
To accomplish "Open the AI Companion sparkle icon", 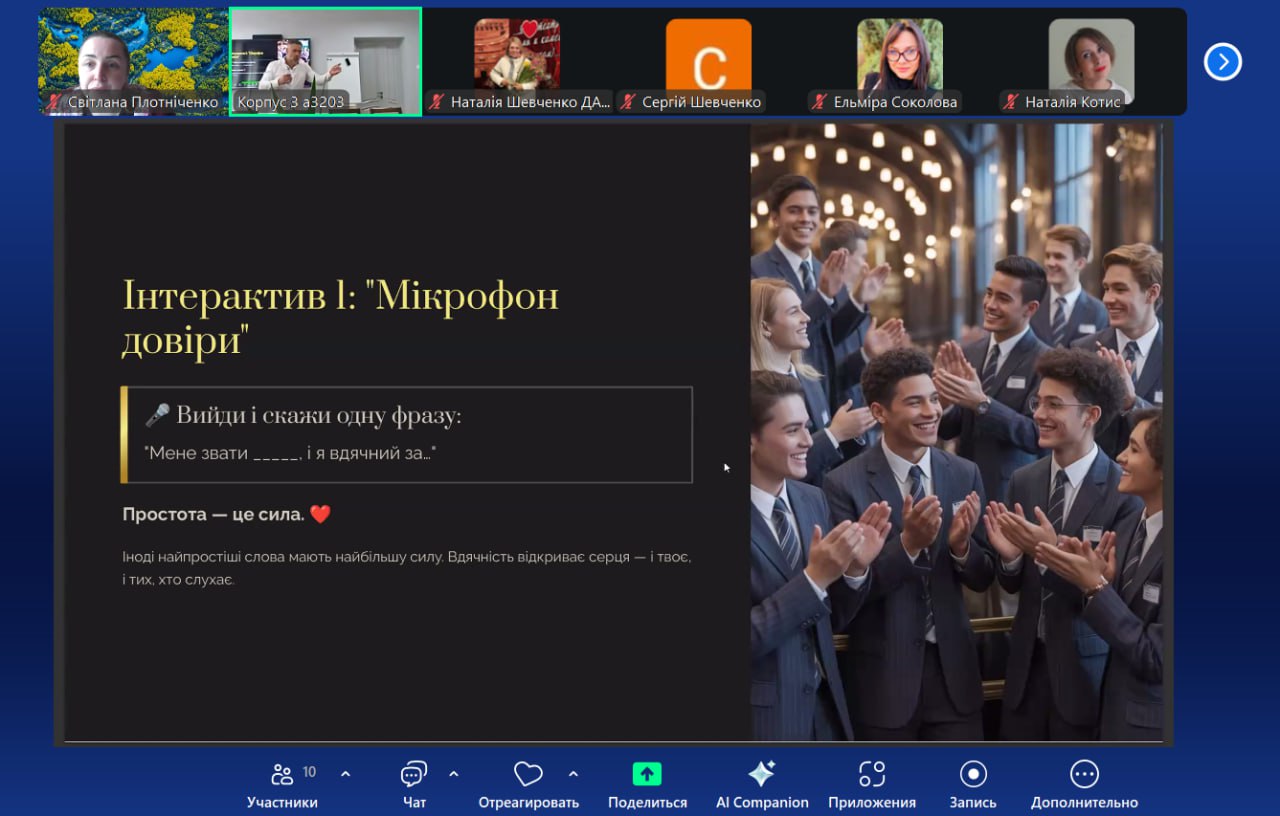I will coord(761,775).
